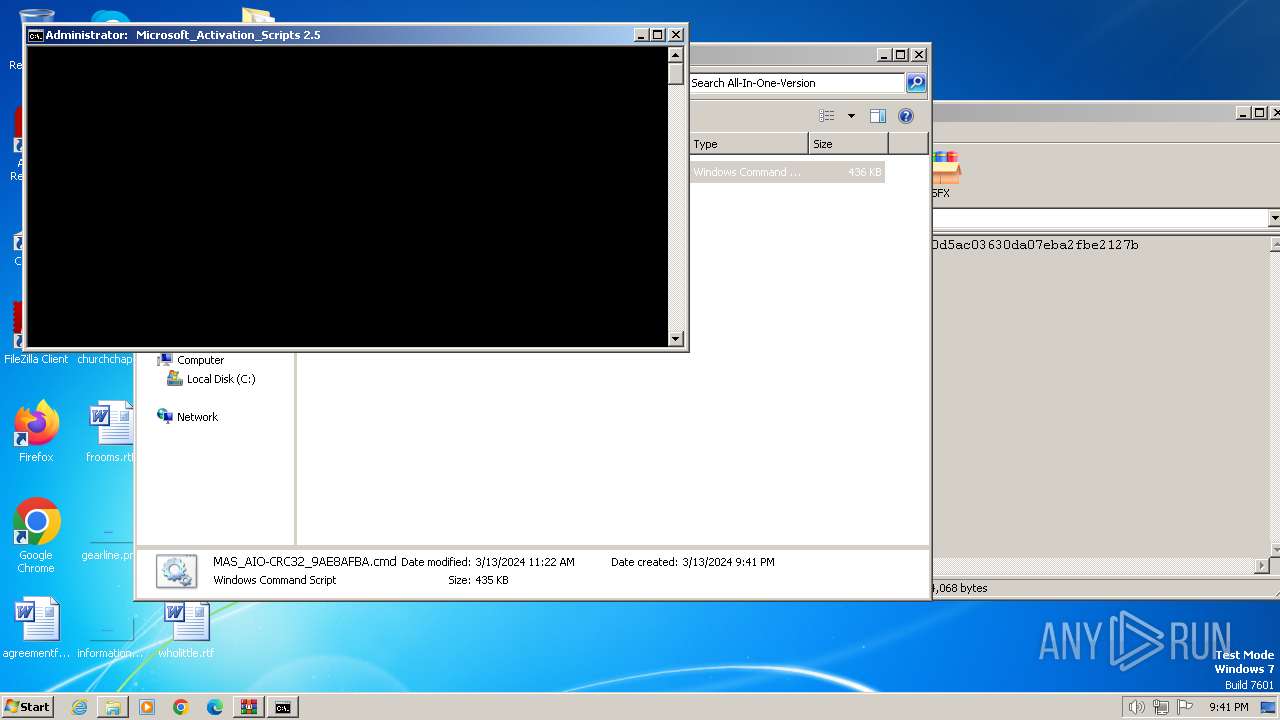The height and width of the screenshot is (720, 1280).
Task: Click the search magnifier button in Explorer
Action: (x=915, y=83)
